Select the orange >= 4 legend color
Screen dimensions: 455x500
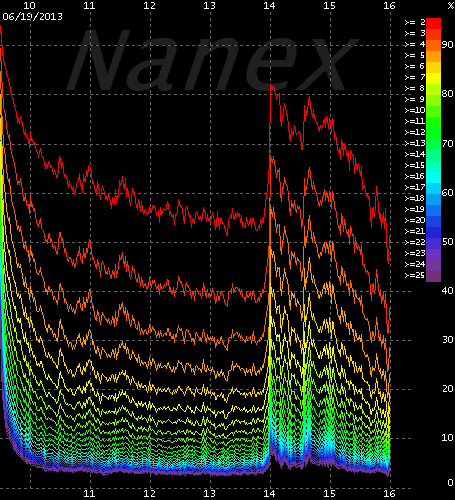point(433,45)
